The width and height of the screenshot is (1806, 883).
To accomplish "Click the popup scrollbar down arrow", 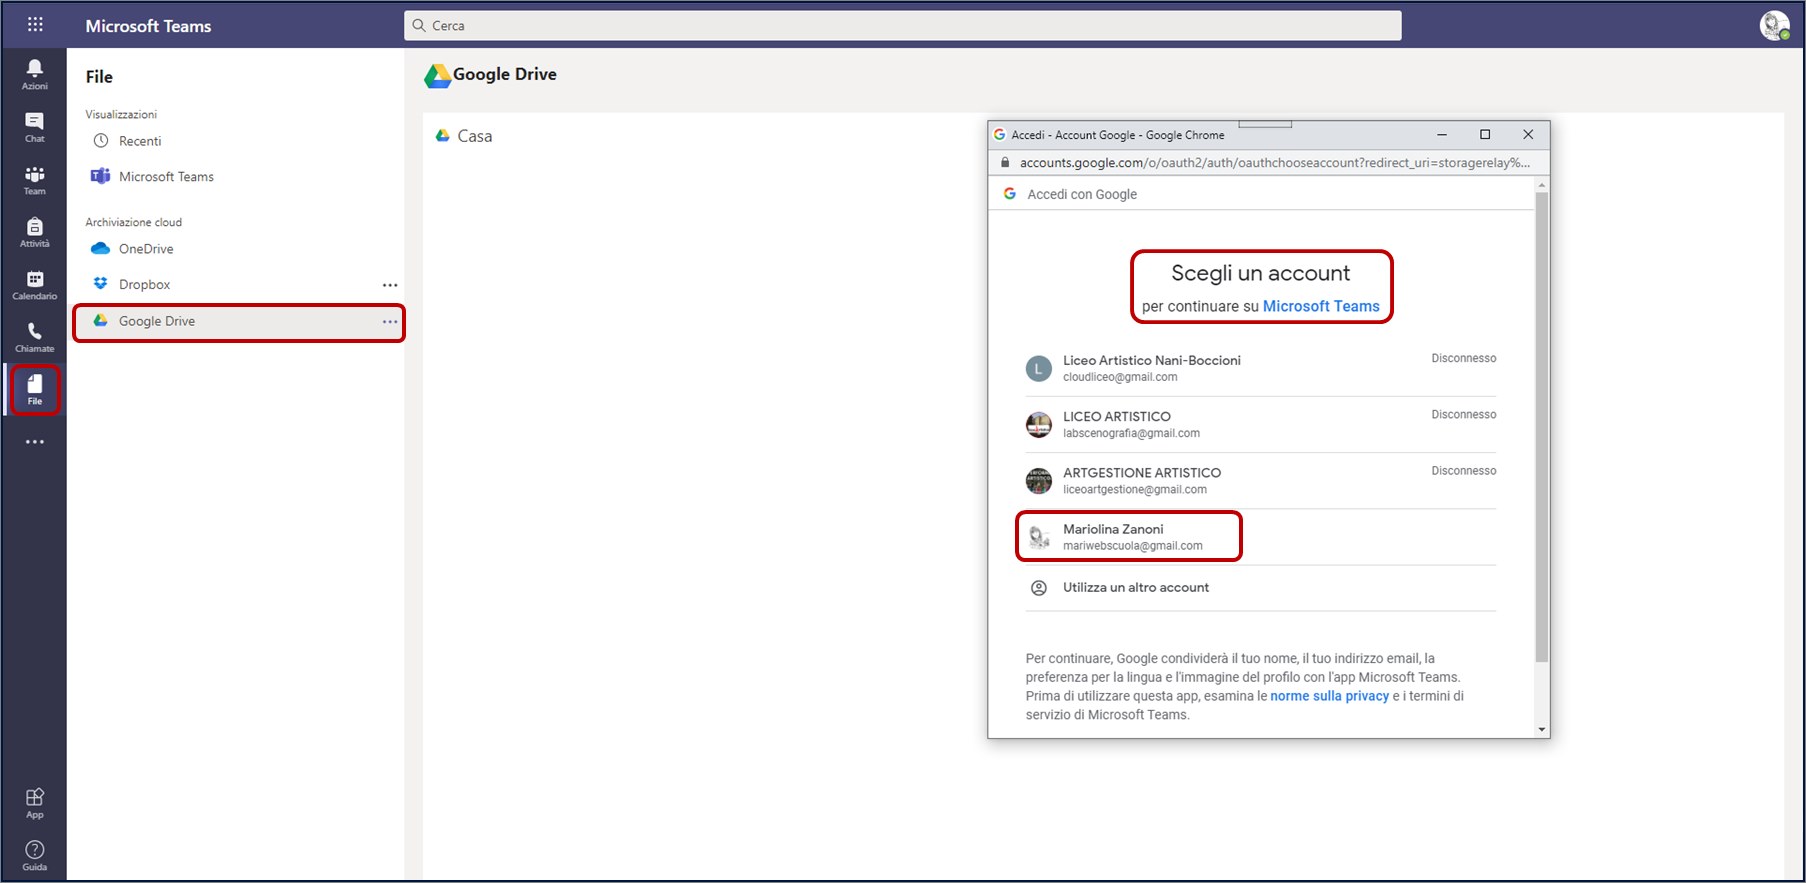I will [x=1542, y=729].
